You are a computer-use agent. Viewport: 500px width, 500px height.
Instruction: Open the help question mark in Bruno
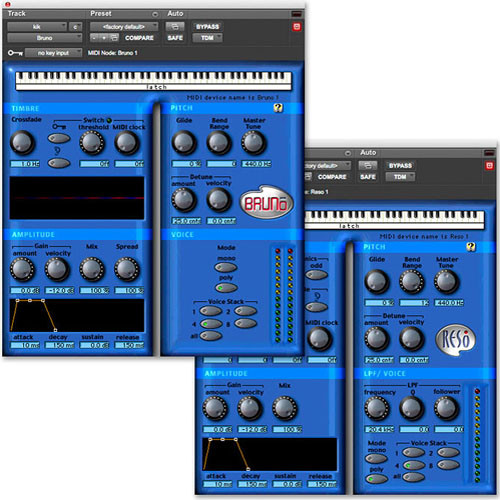tap(278, 108)
